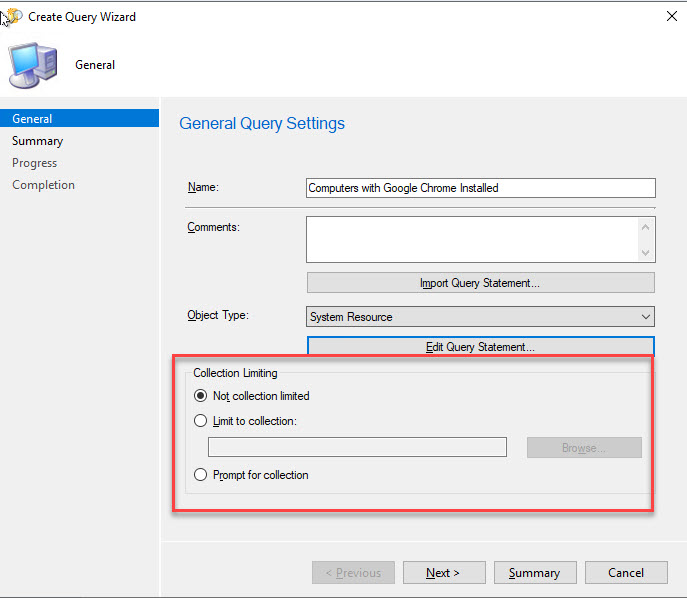Select the Completion step in sidebar
The image size is (687, 598).
pos(43,185)
